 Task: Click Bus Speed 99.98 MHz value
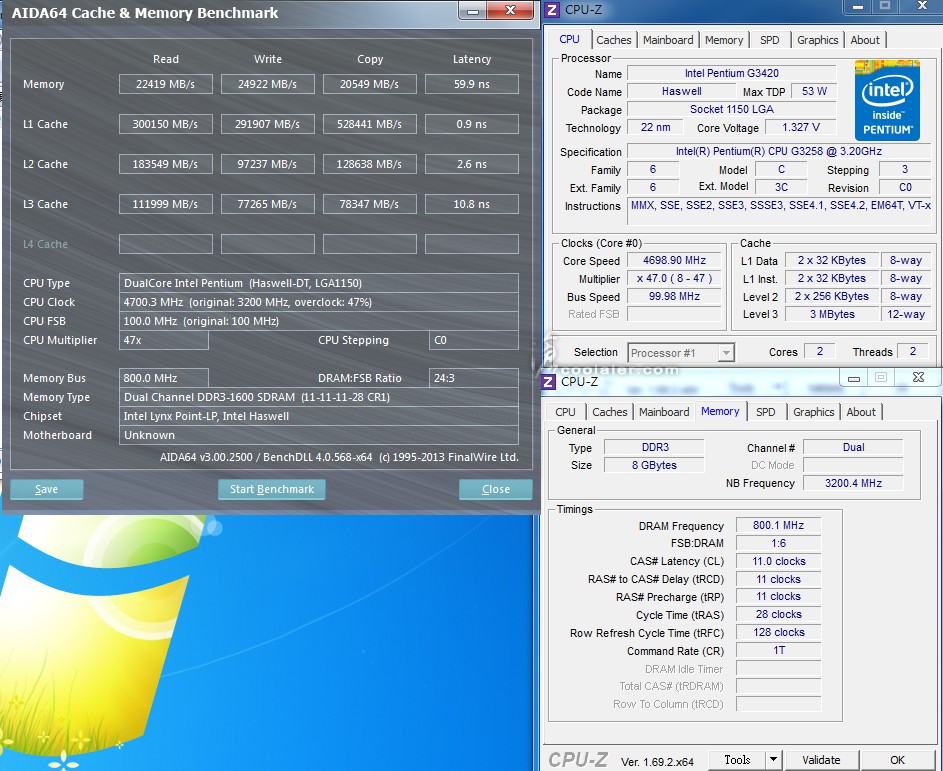click(674, 296)
